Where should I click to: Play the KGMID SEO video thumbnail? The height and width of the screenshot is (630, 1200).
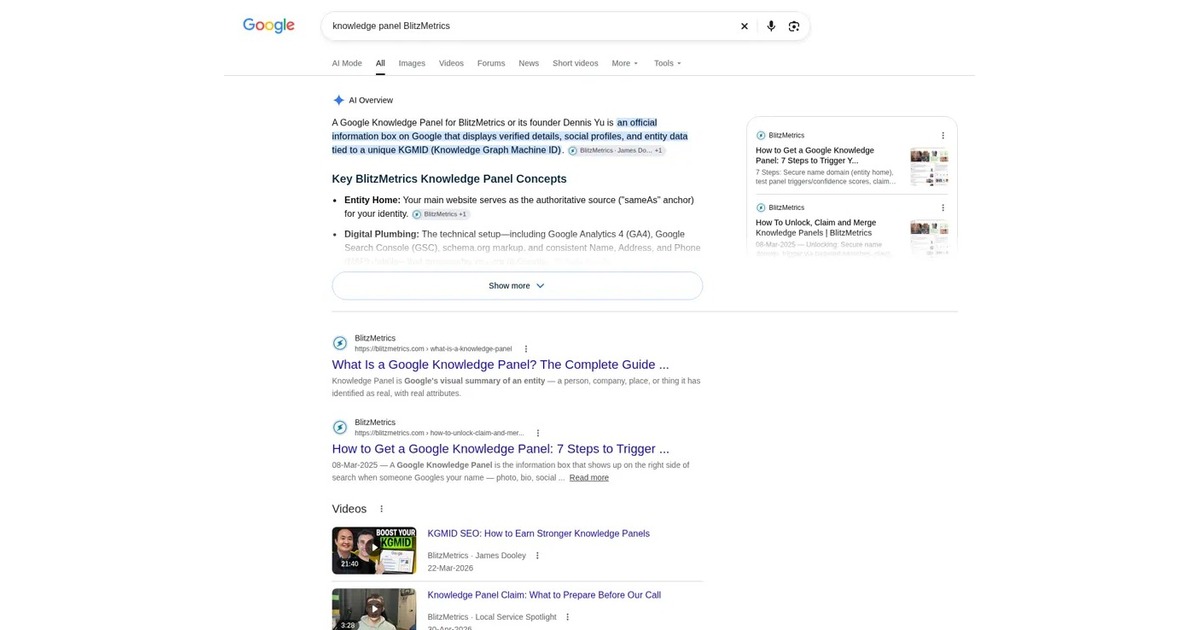pyautogui.click(x=374, y=550)
